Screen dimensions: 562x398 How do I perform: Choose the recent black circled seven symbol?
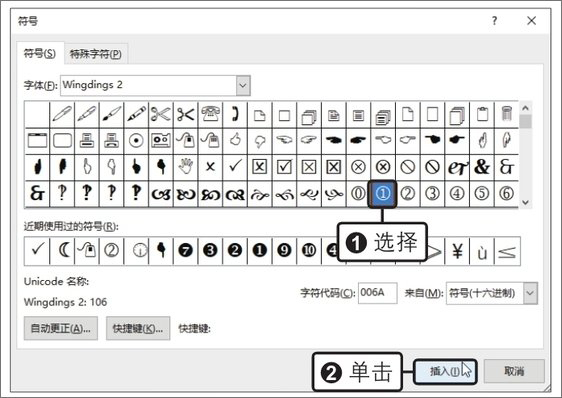(x=186, y=250)
